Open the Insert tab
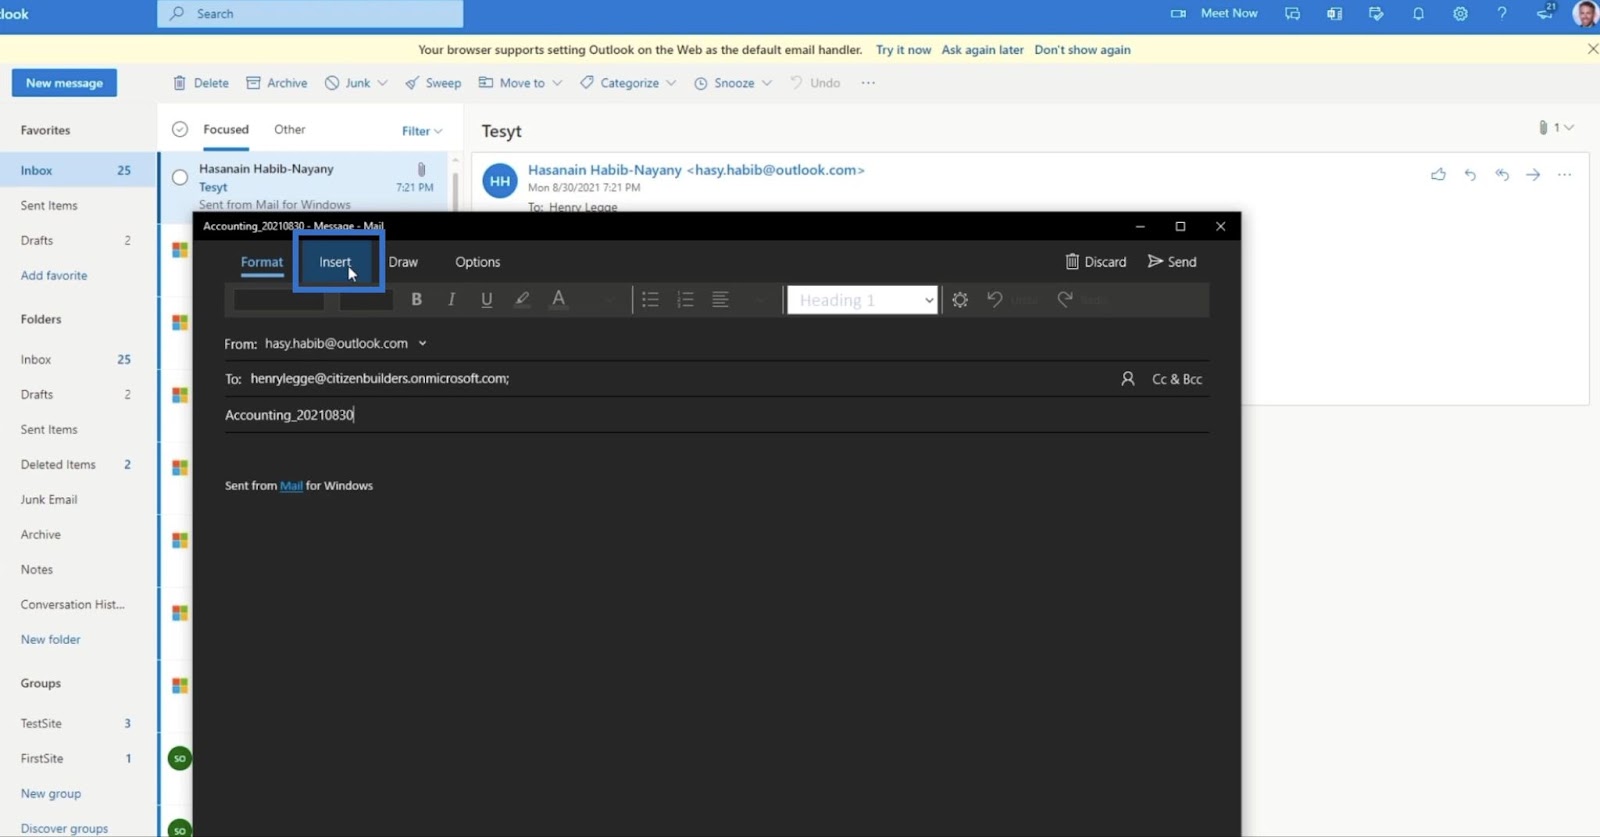 (335, 262)
